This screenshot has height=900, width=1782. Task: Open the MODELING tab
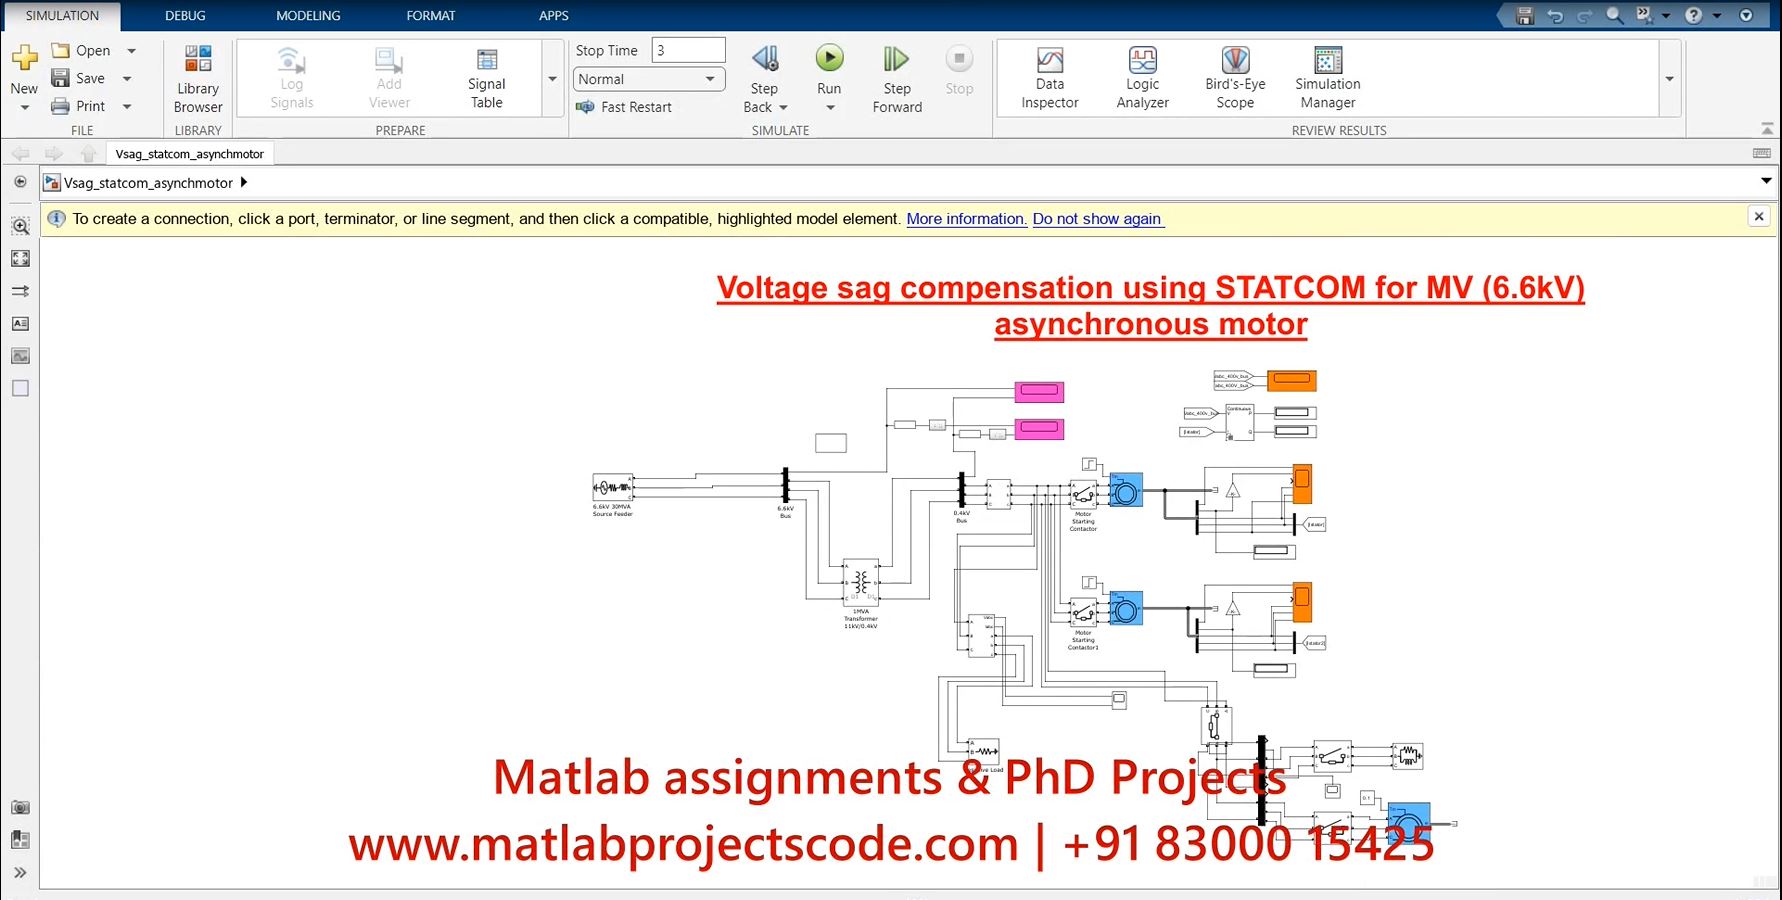[308, 15]
